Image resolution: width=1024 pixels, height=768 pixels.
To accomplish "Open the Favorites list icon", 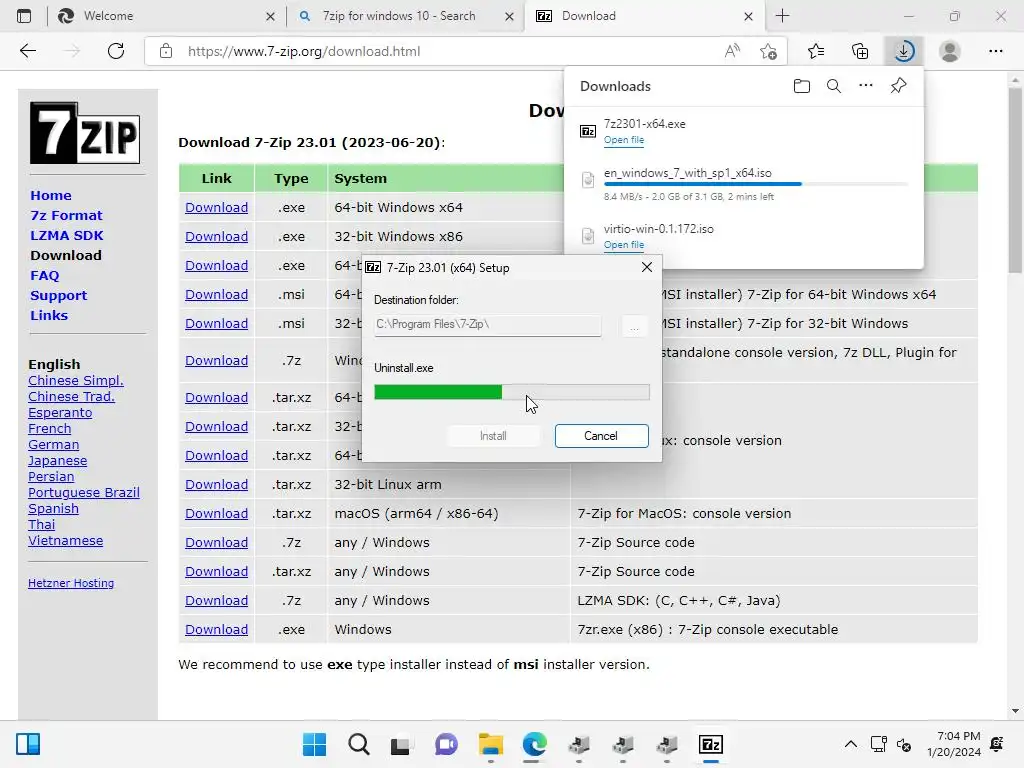I will [x=816, y=51].
